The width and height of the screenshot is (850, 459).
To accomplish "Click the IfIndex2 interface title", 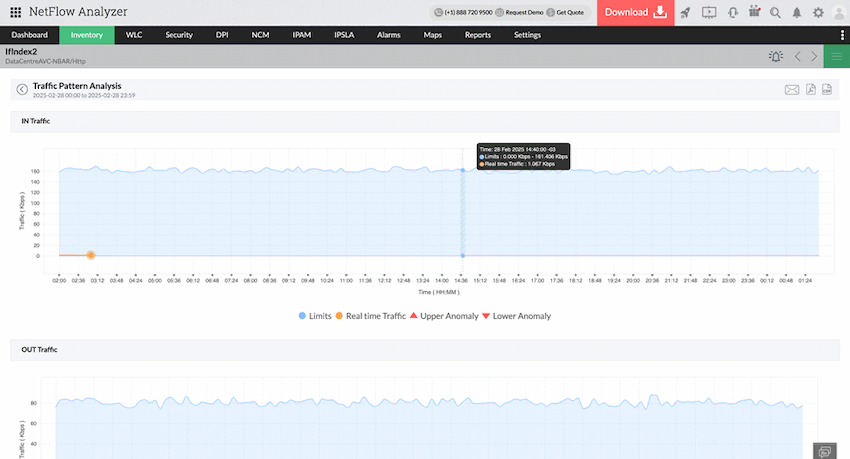I will pyautogui.click(x=21, y=51).
